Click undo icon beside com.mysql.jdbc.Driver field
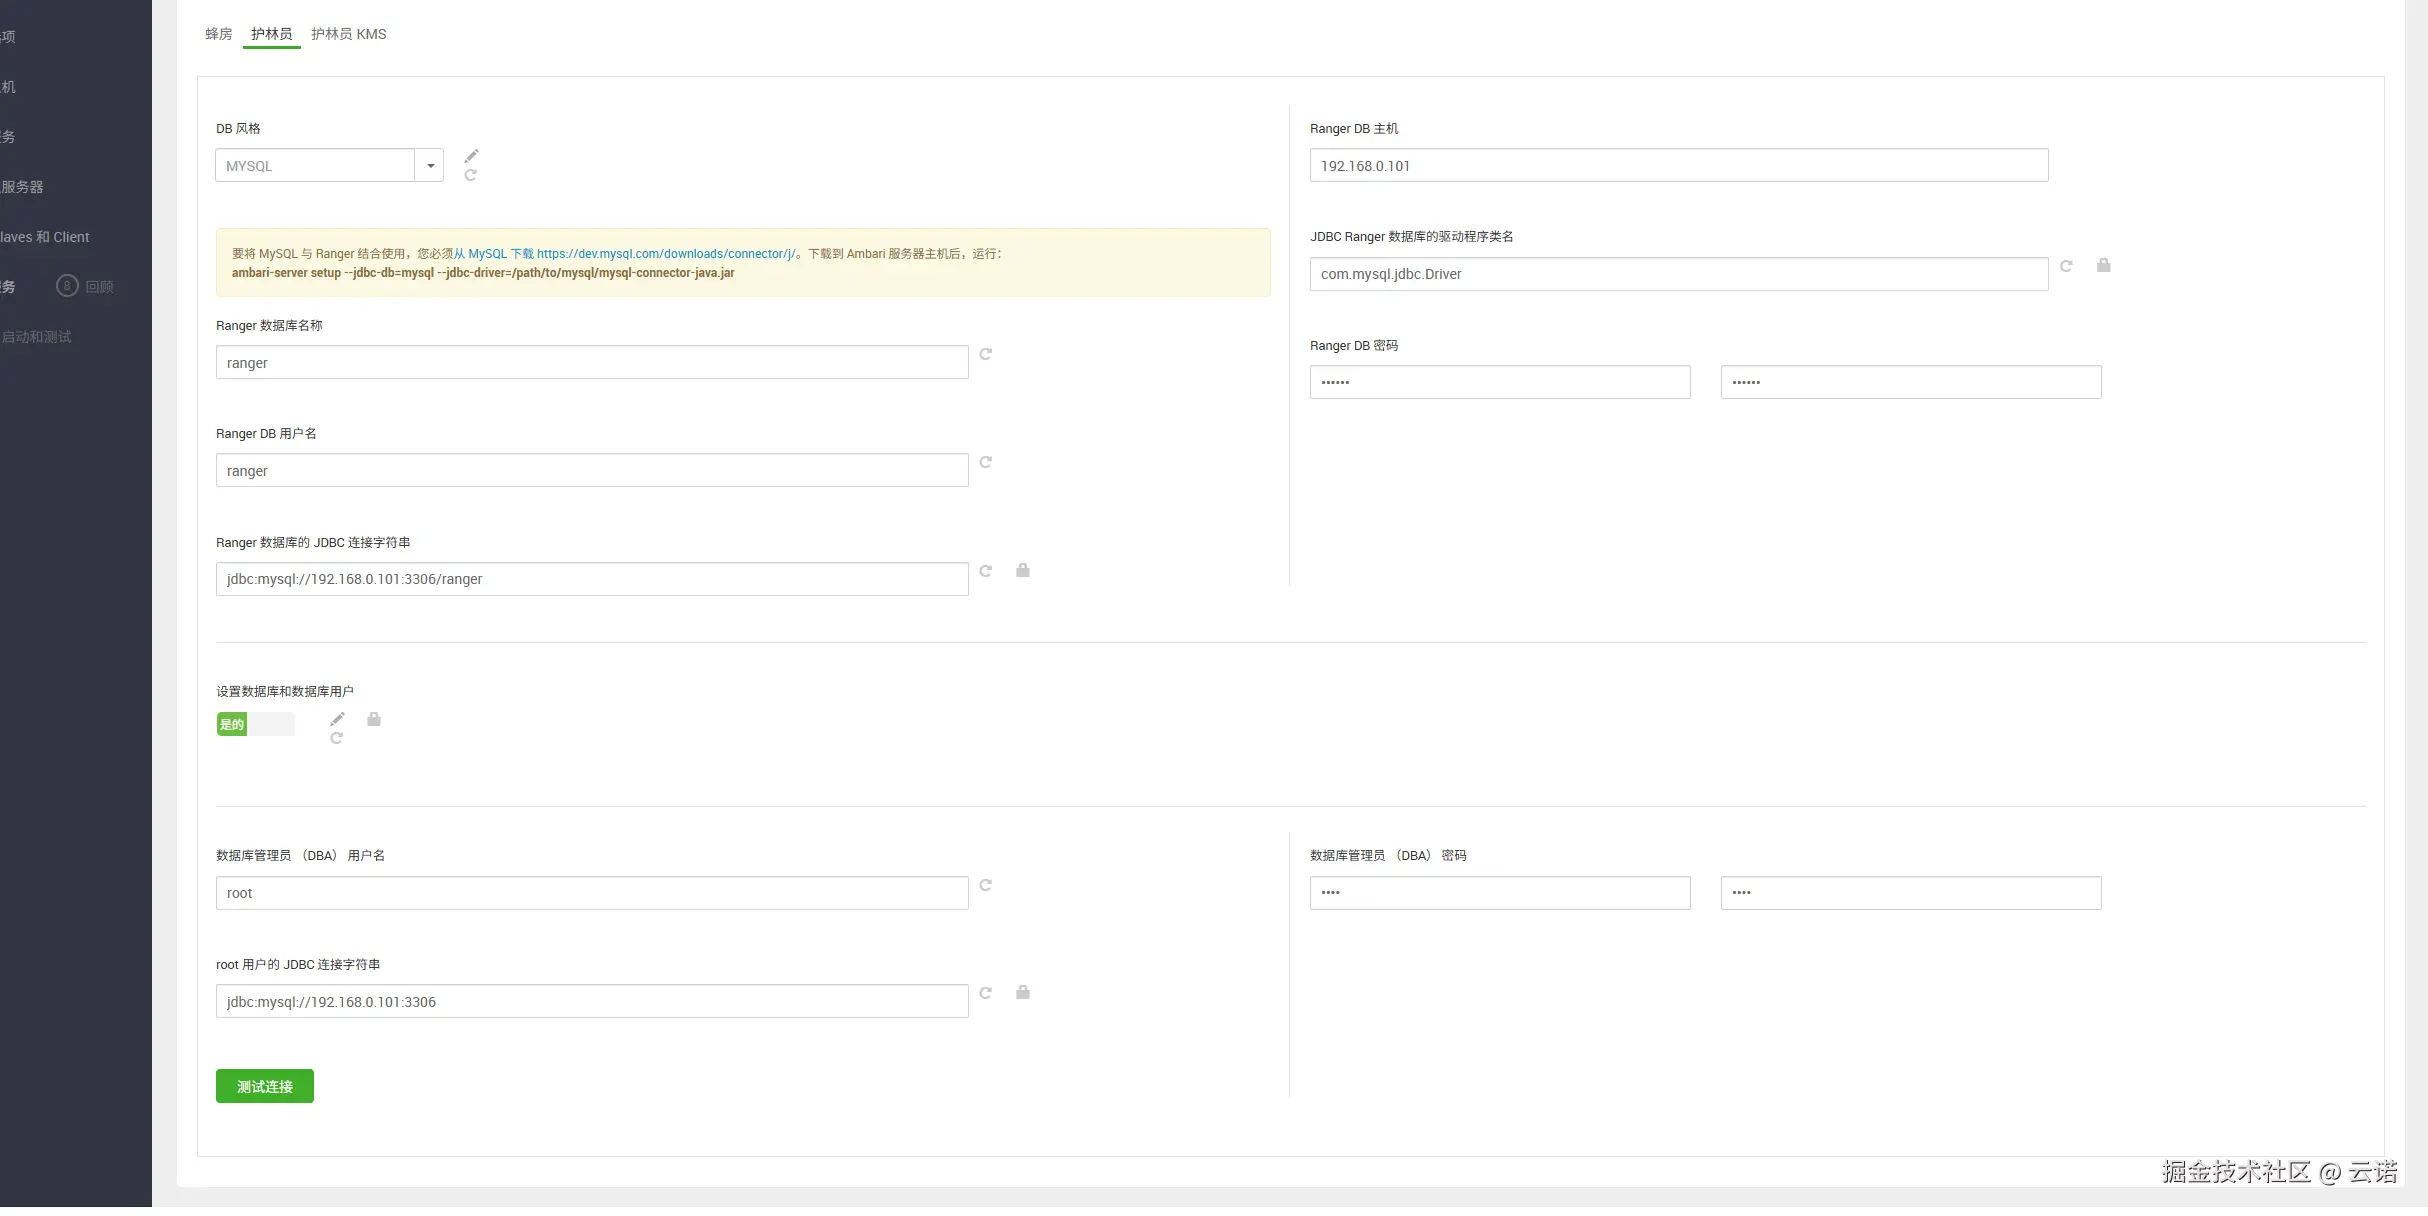This screenshot has height=1216, width=2428. (x=2066, y=266)
